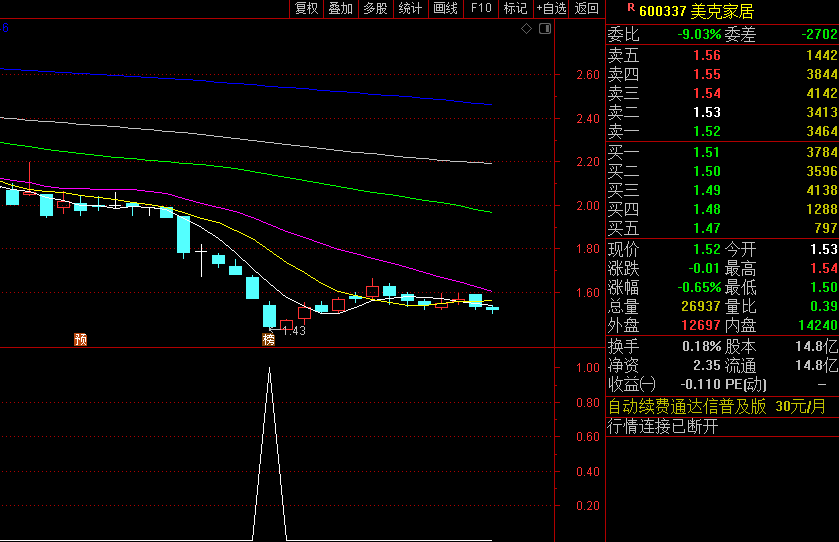
Task: Open F10 company information
Action: pos(481,8)
